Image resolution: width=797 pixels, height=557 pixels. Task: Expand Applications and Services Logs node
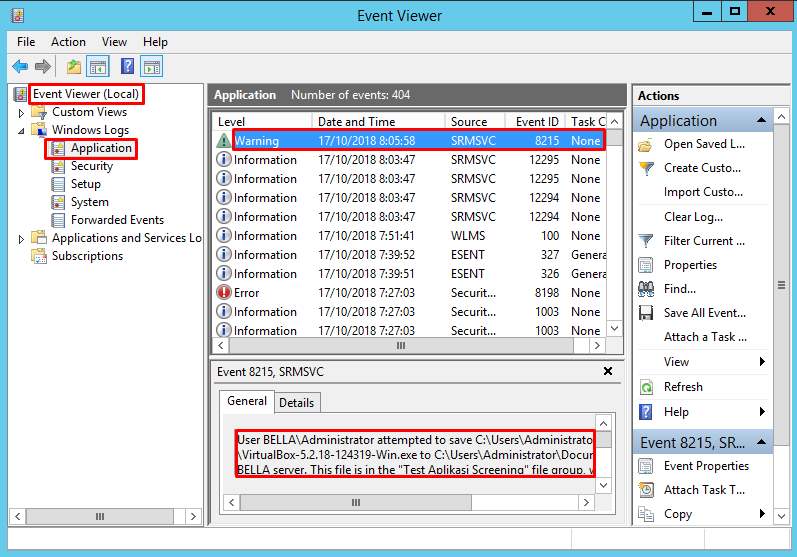pyautogui.click(x=21, y=239)
